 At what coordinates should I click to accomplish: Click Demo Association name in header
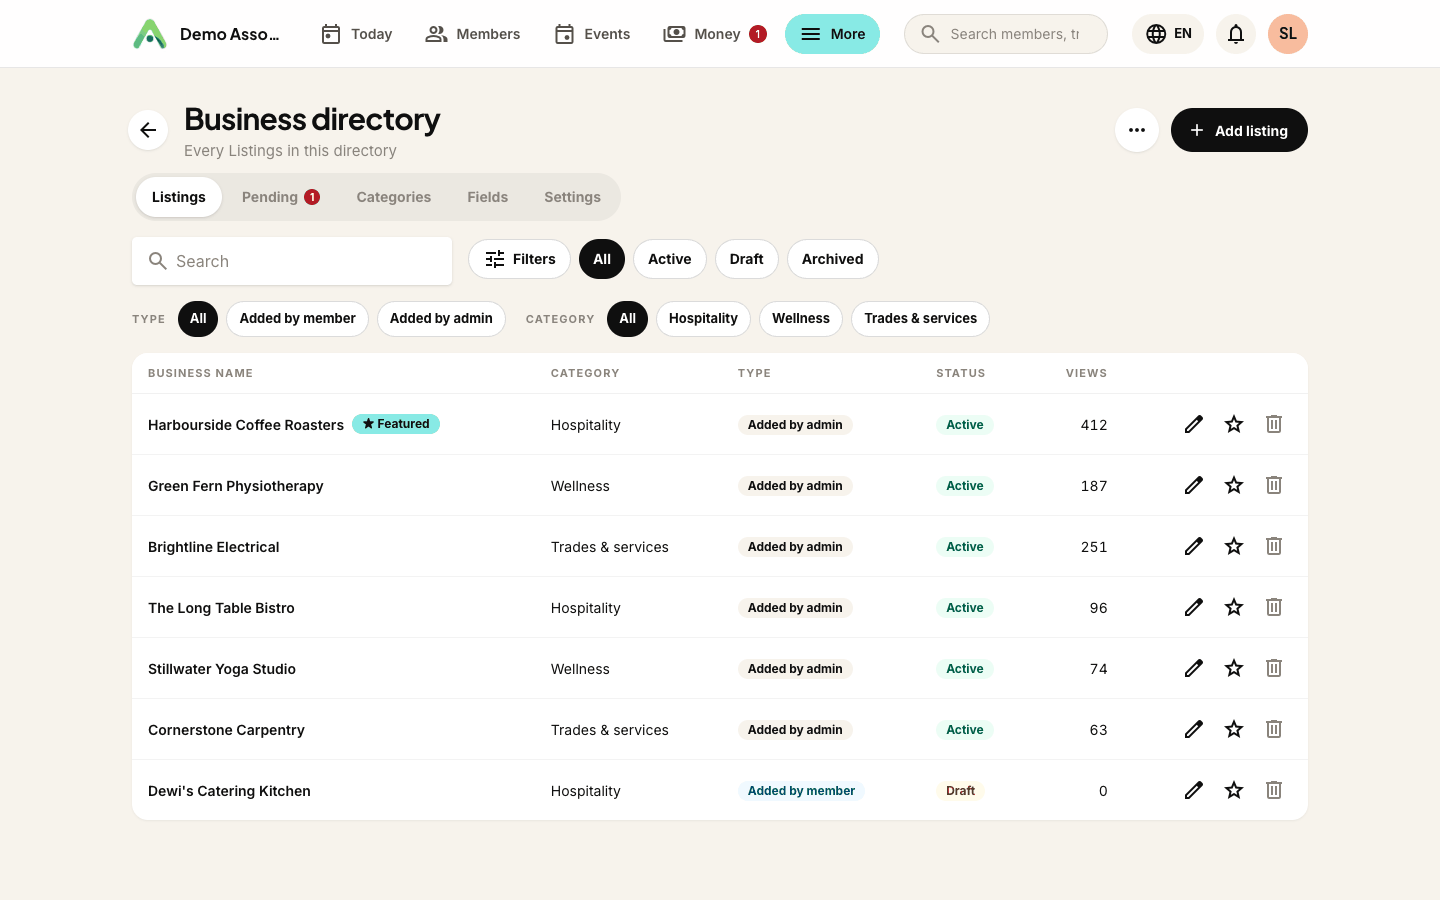click(x=230, y=34)
